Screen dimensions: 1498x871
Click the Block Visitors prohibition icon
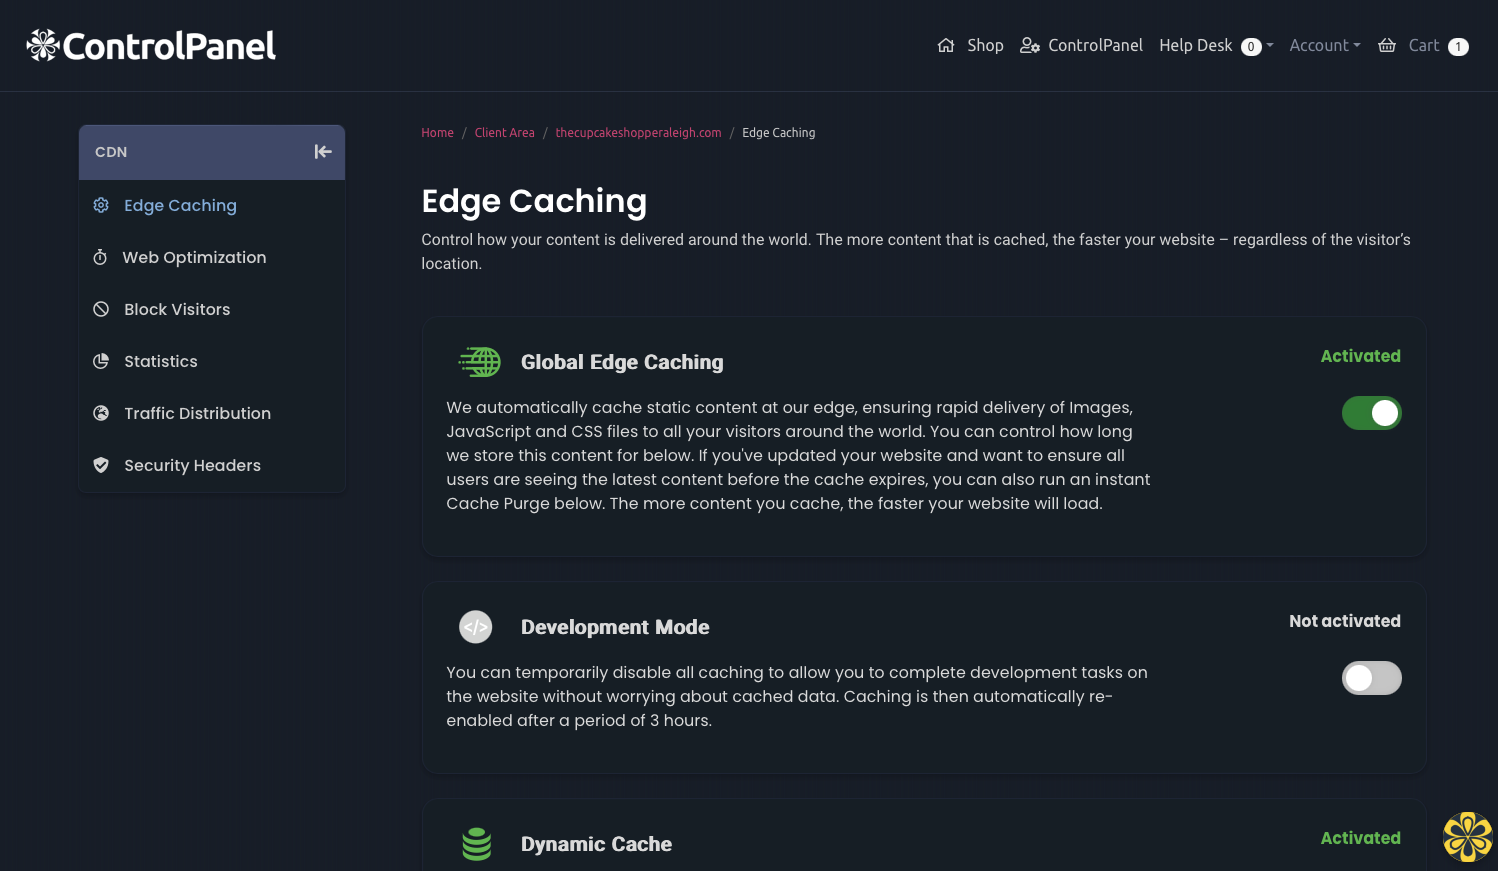coord(100,309)
